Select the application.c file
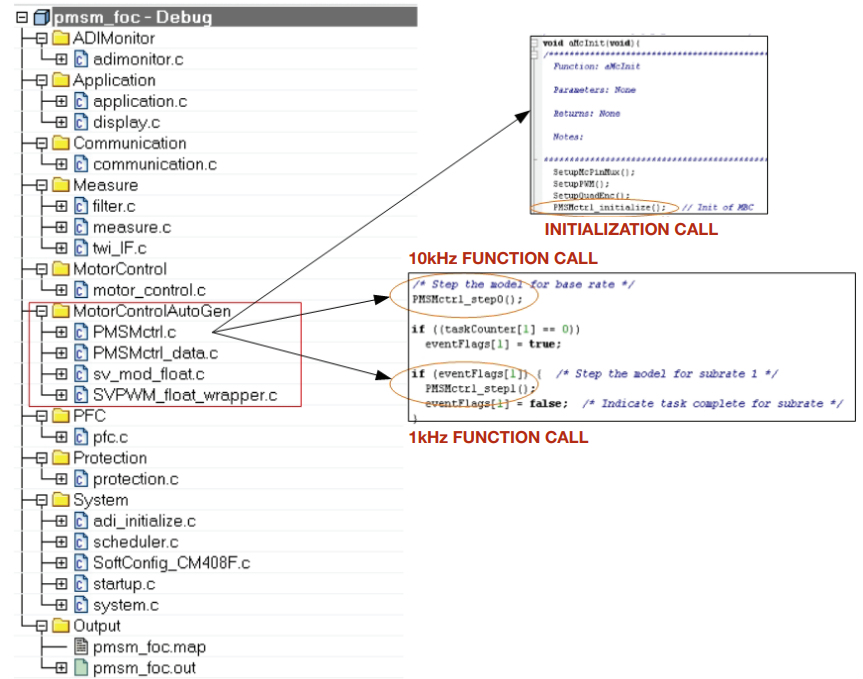The image size is (863, 679). coord(139,101)
